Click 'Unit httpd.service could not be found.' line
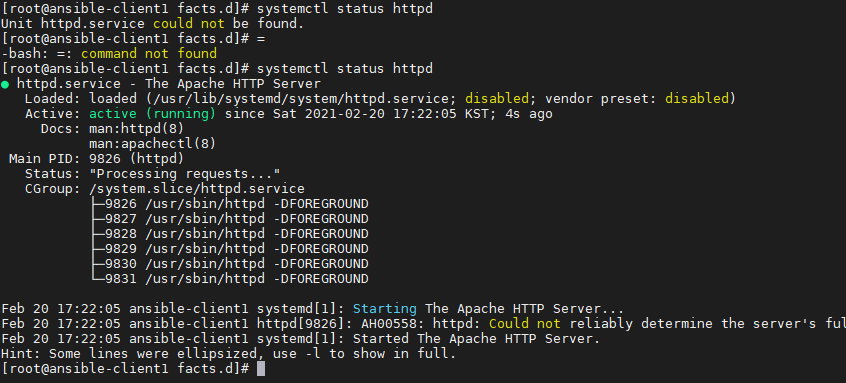 [153, 24]
